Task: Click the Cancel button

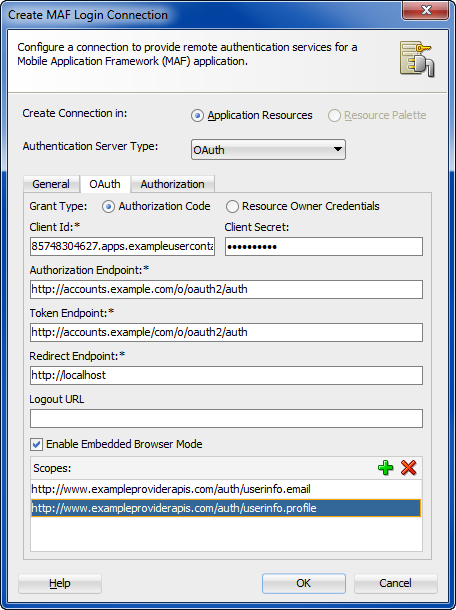Action: [x=395, y=583]
